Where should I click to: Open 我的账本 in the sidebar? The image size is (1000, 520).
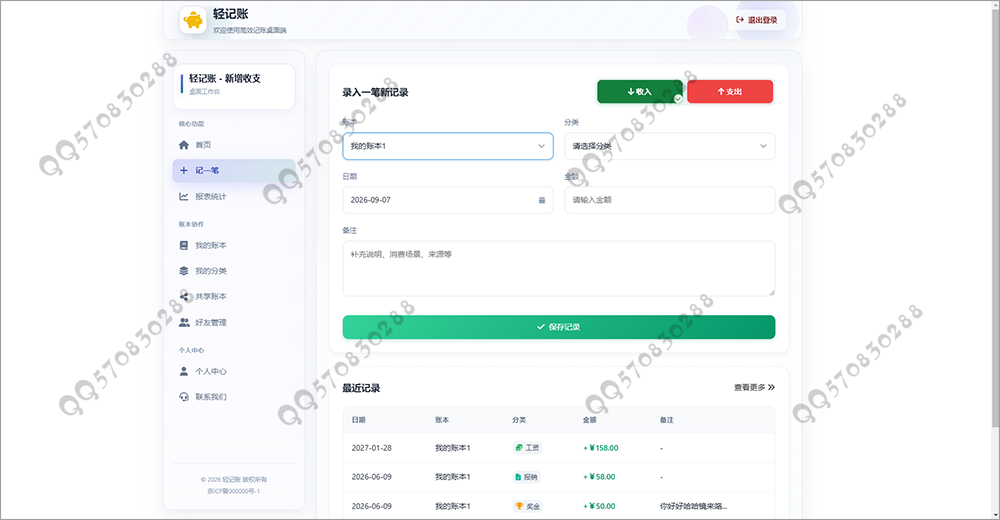(x=233, y=245)
